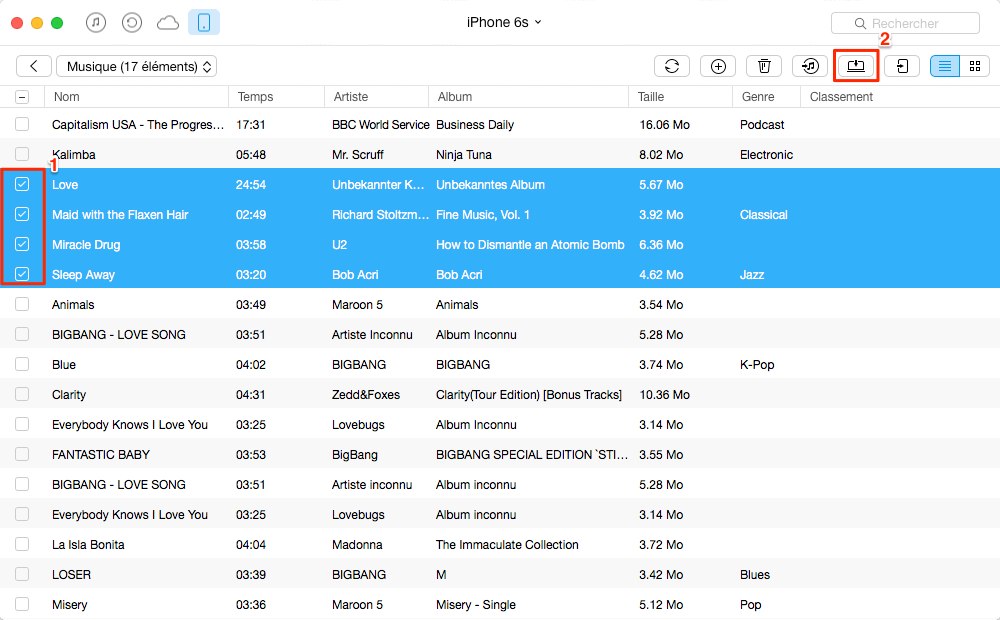This screenshot has width=1000, height=620.
Task: Sort by the Album column header
Action: tap(529, 97)
